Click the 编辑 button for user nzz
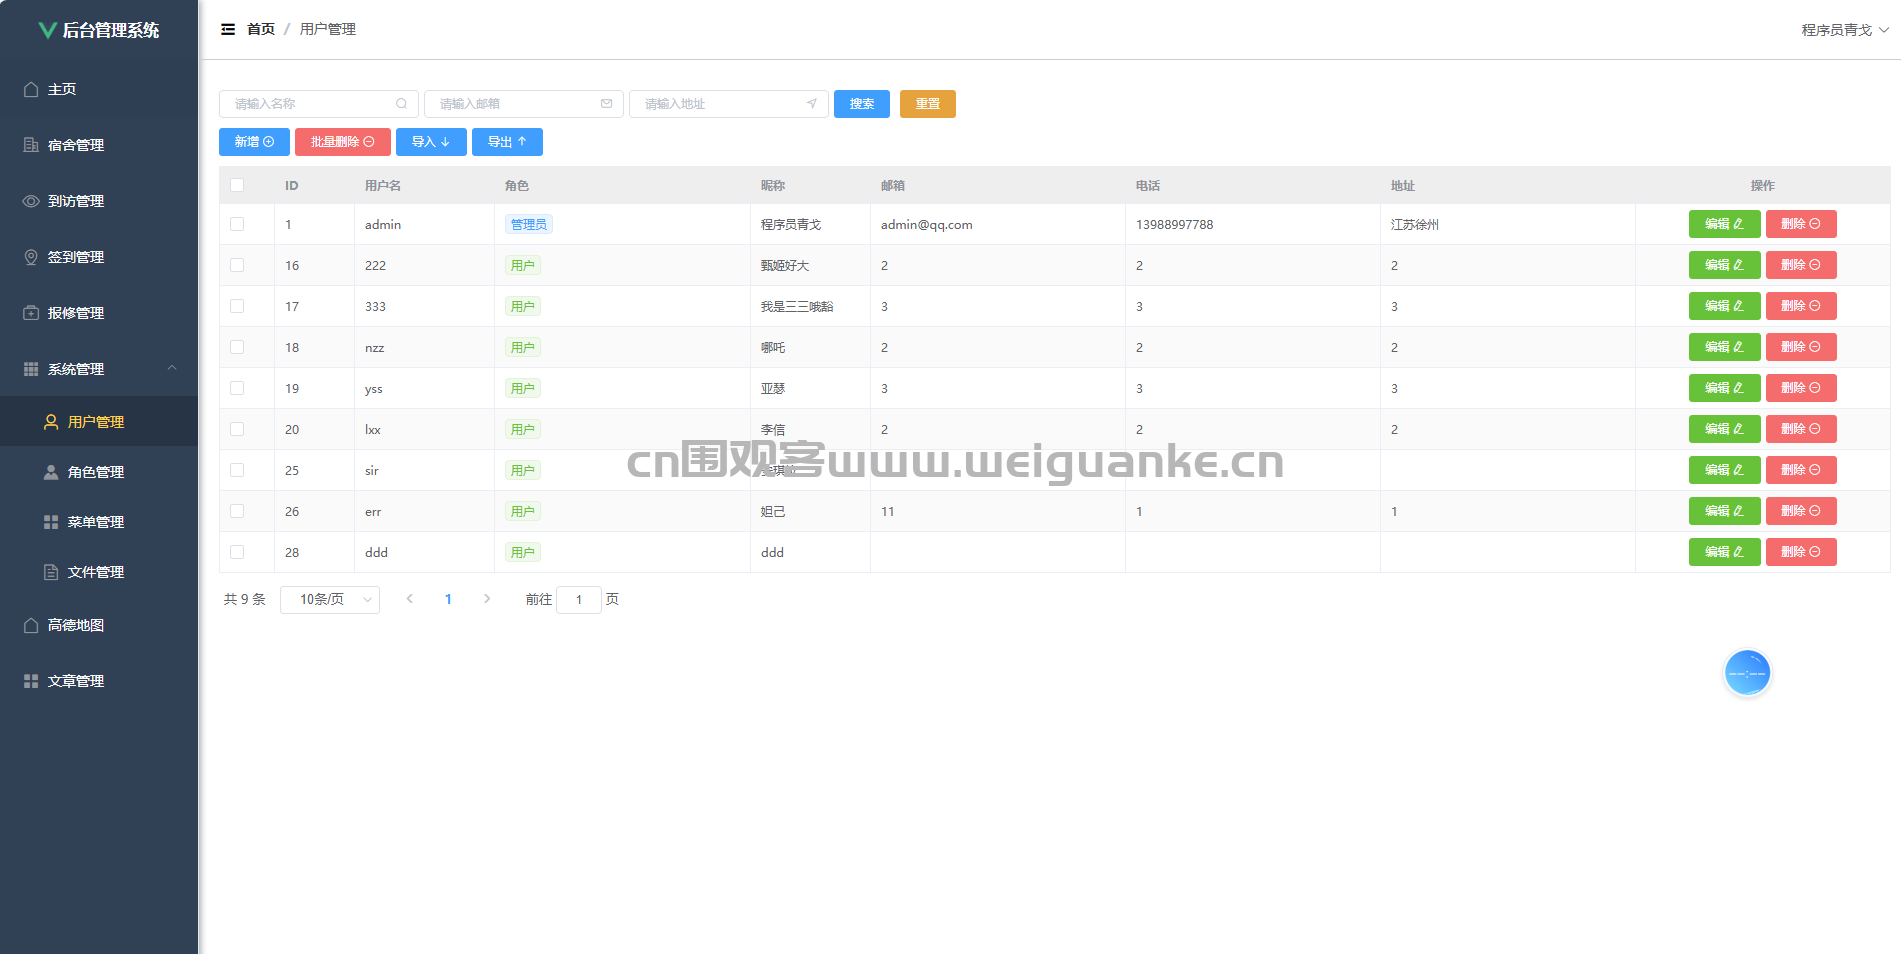The image size is (1901, 954). pyautogui.click(x=1724, y=347)
